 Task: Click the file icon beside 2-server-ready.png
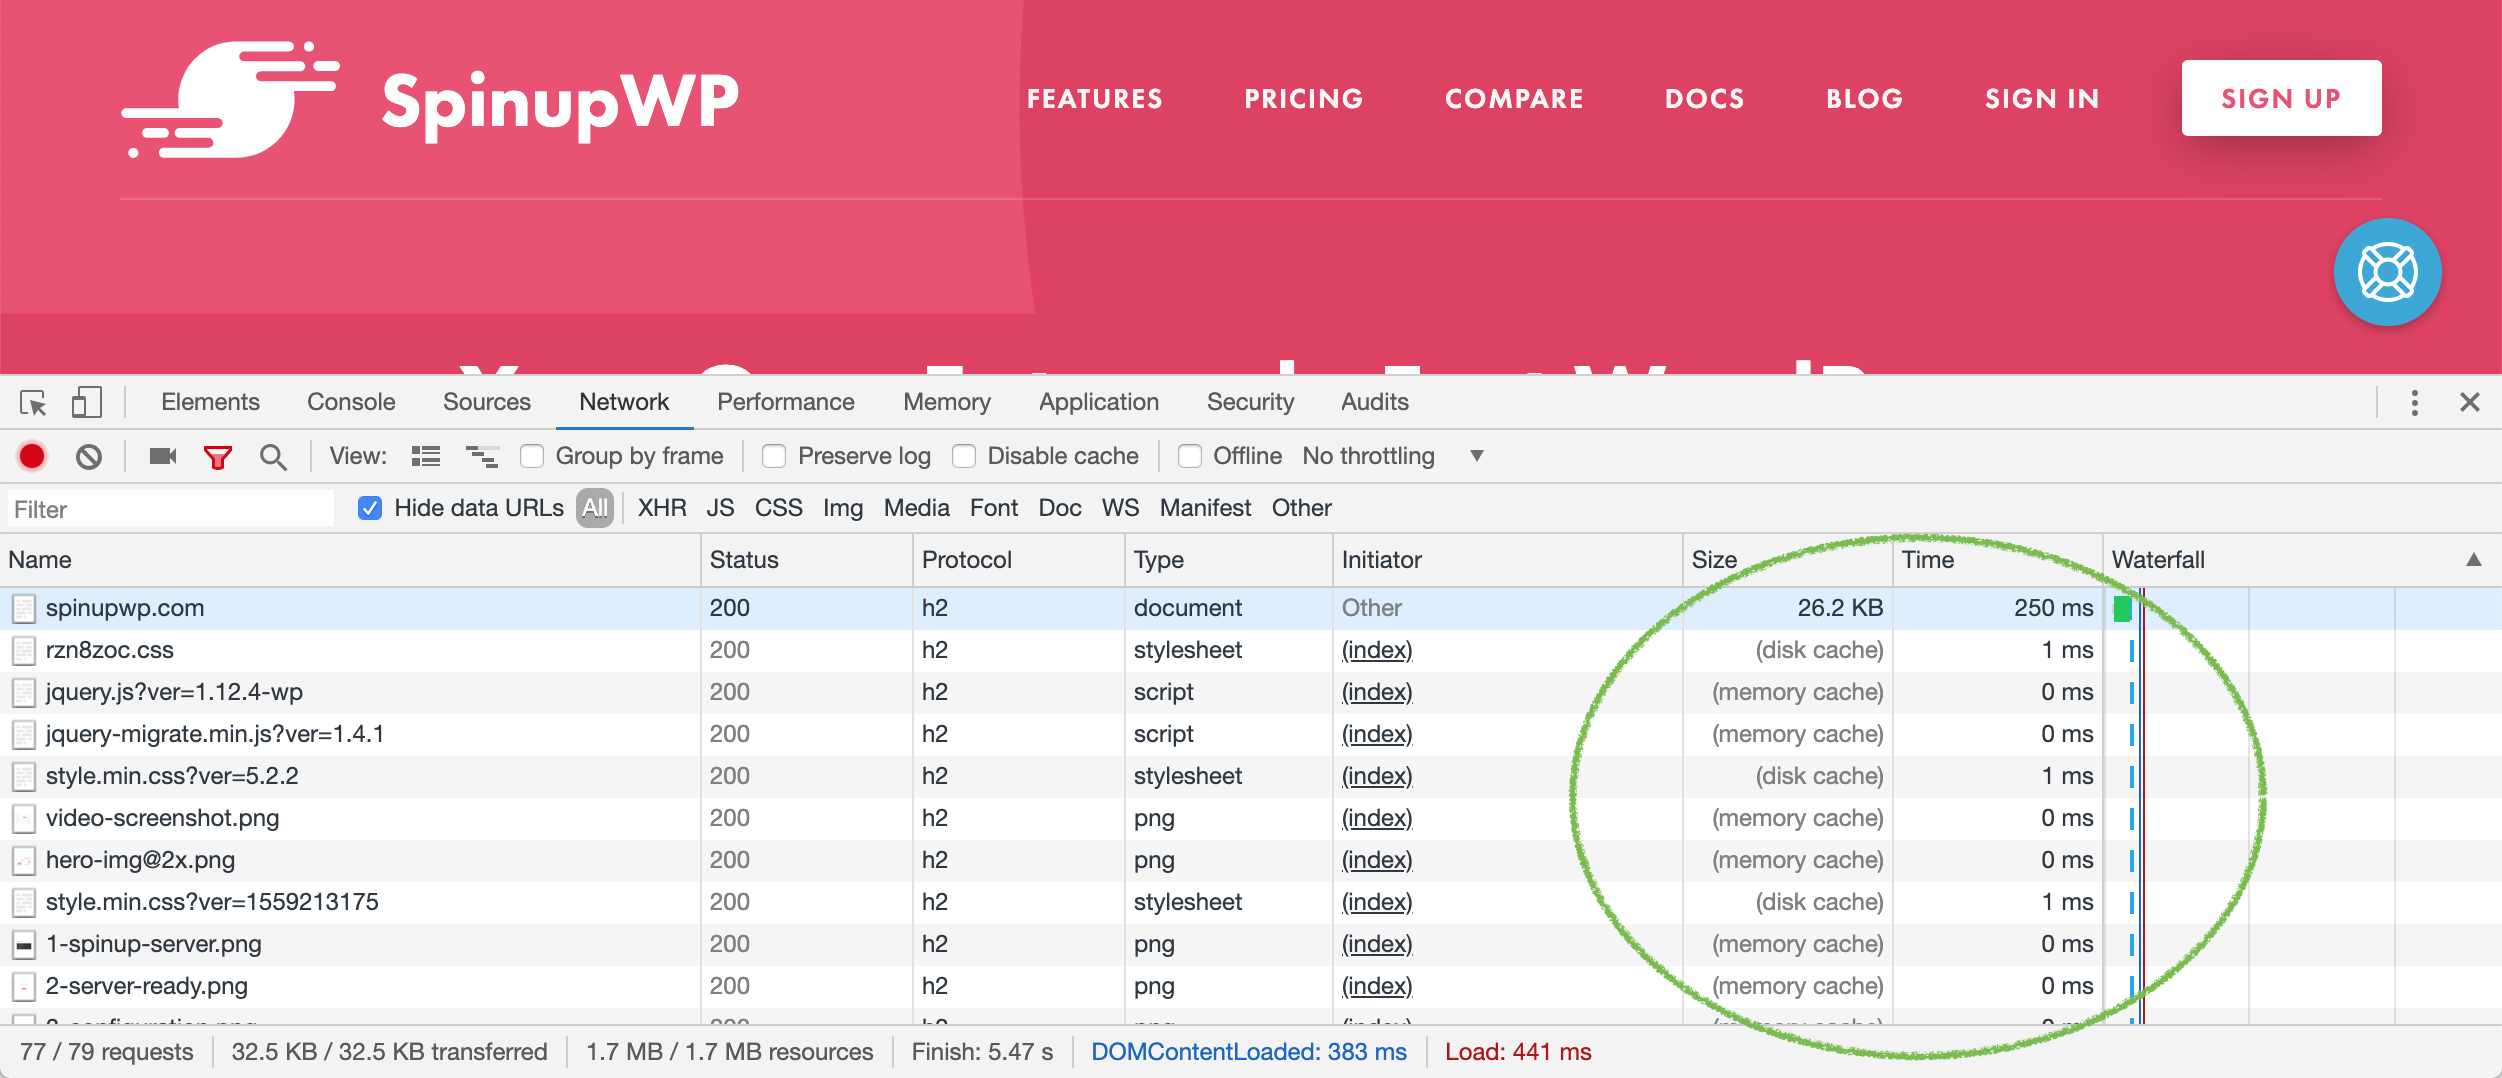[24, 986]
